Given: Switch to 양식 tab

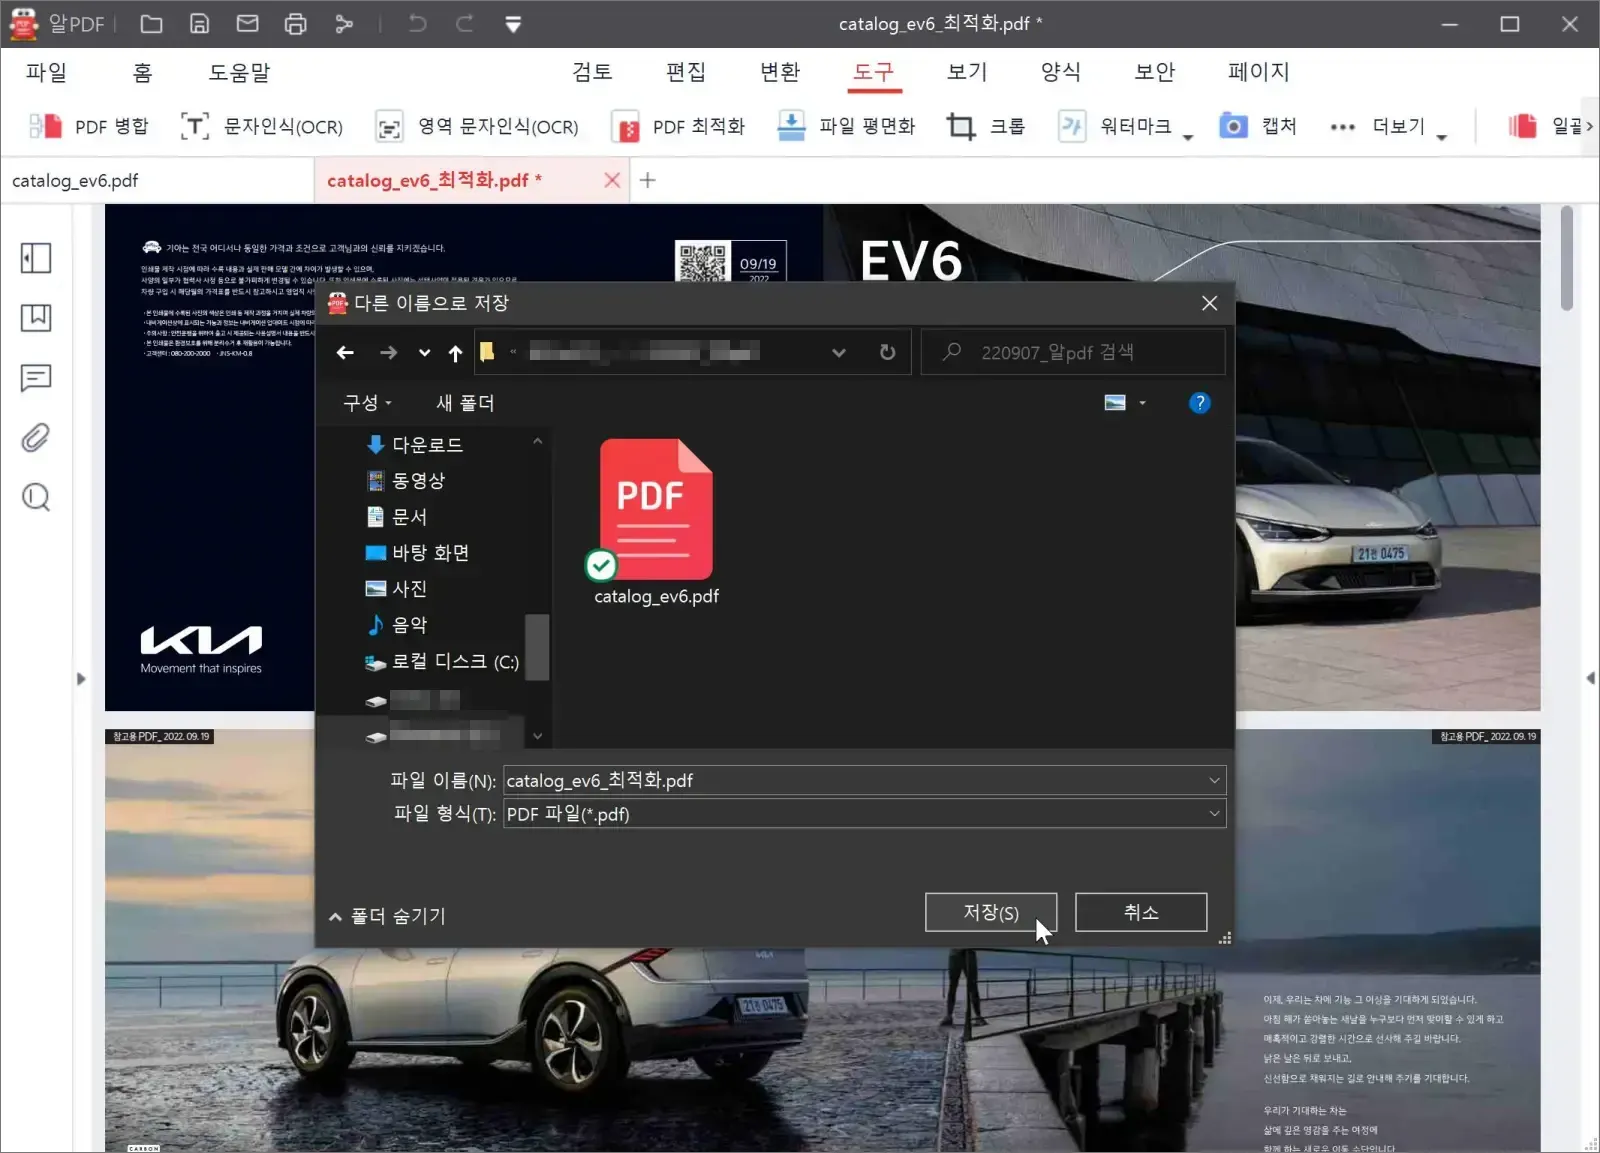Looking at the screenshot, I should tap(1061, 72).
